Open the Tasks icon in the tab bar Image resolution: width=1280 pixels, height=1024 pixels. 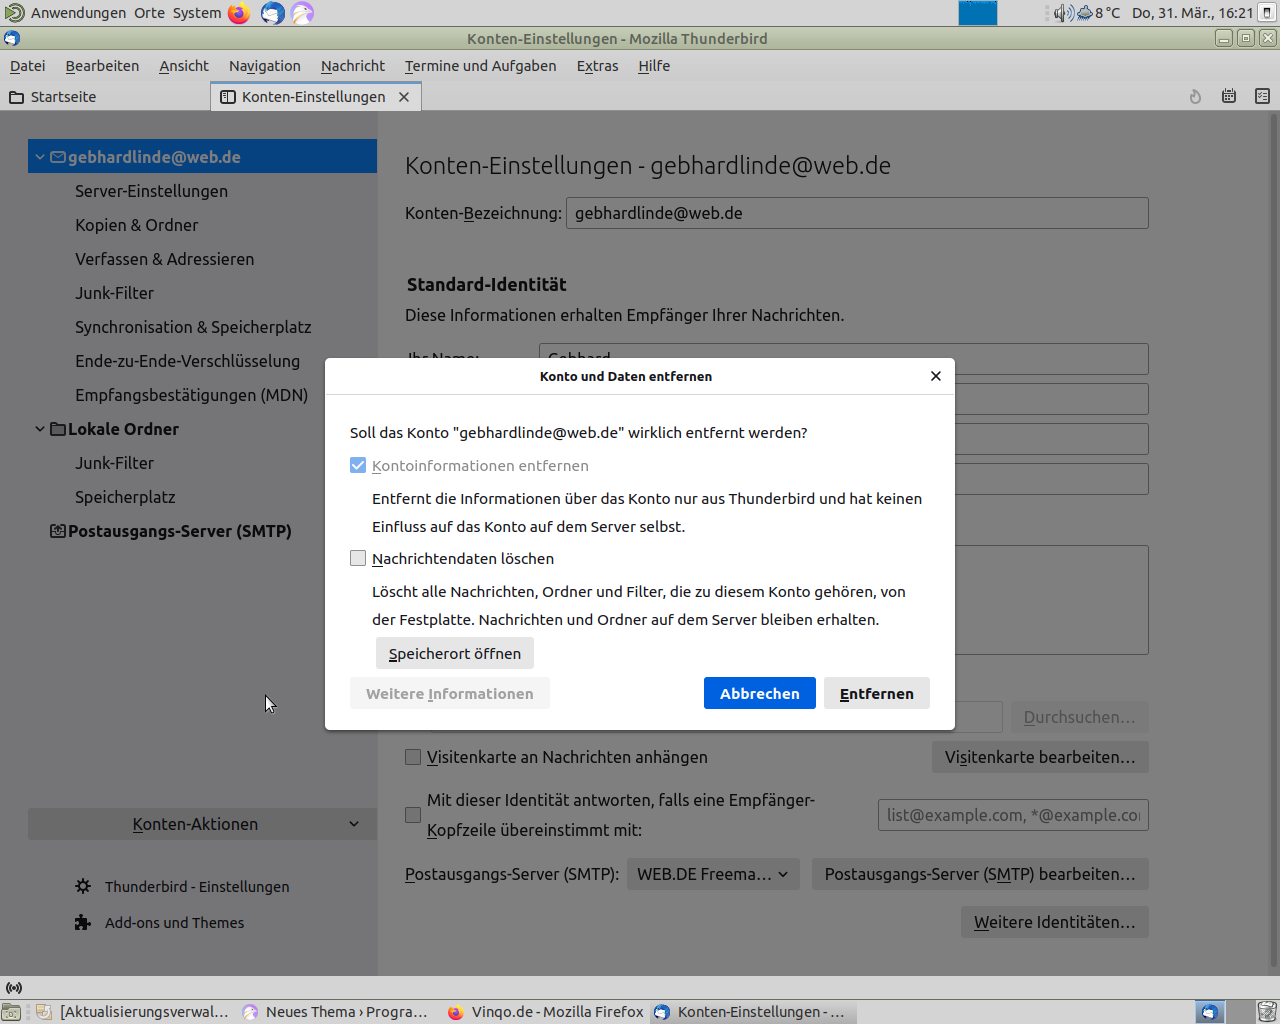(x=1263, y=97)
